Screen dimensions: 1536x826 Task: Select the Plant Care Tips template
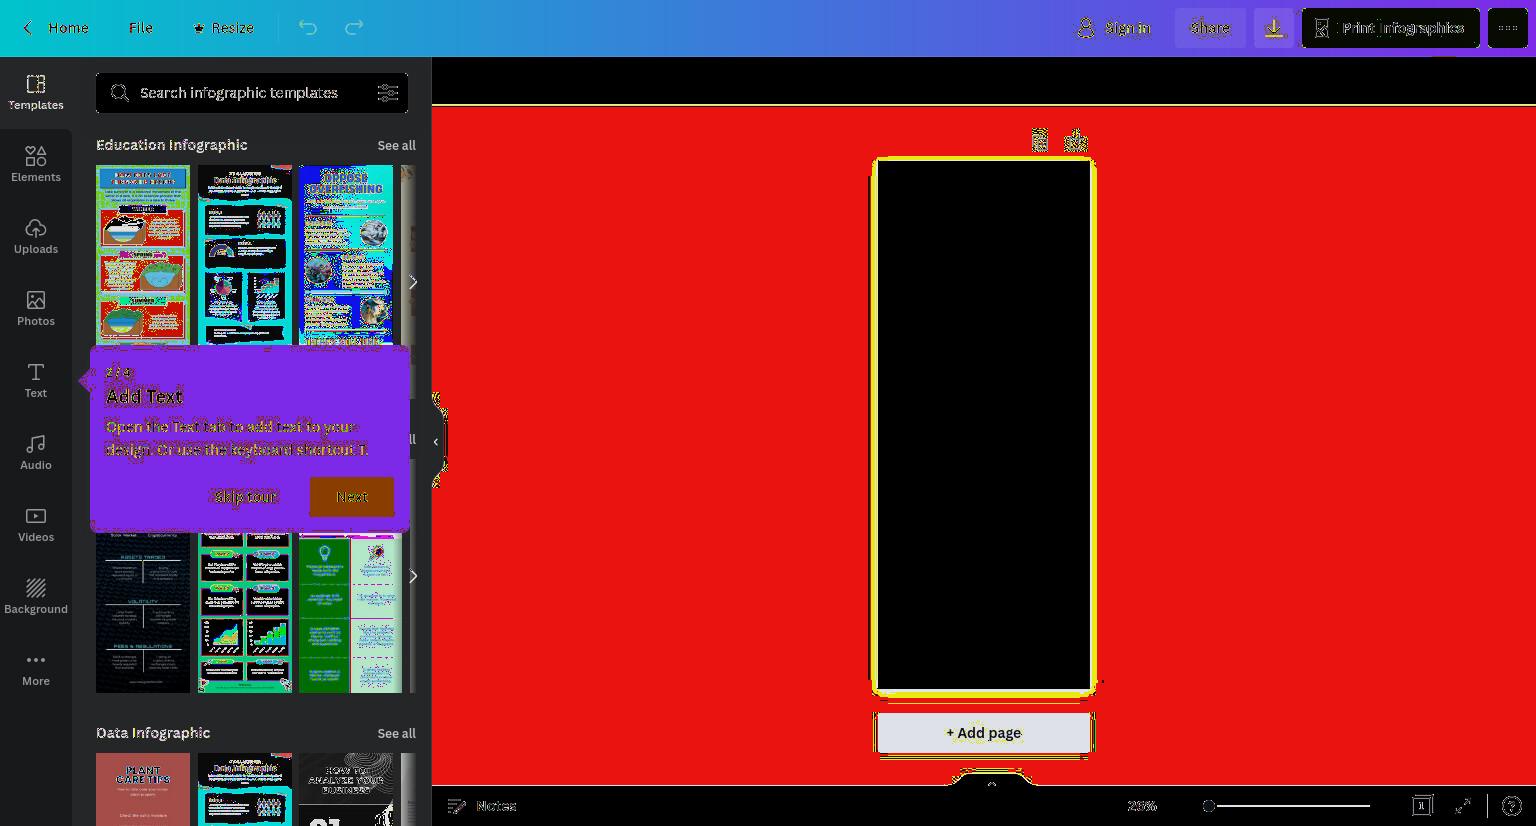(143, 790)
